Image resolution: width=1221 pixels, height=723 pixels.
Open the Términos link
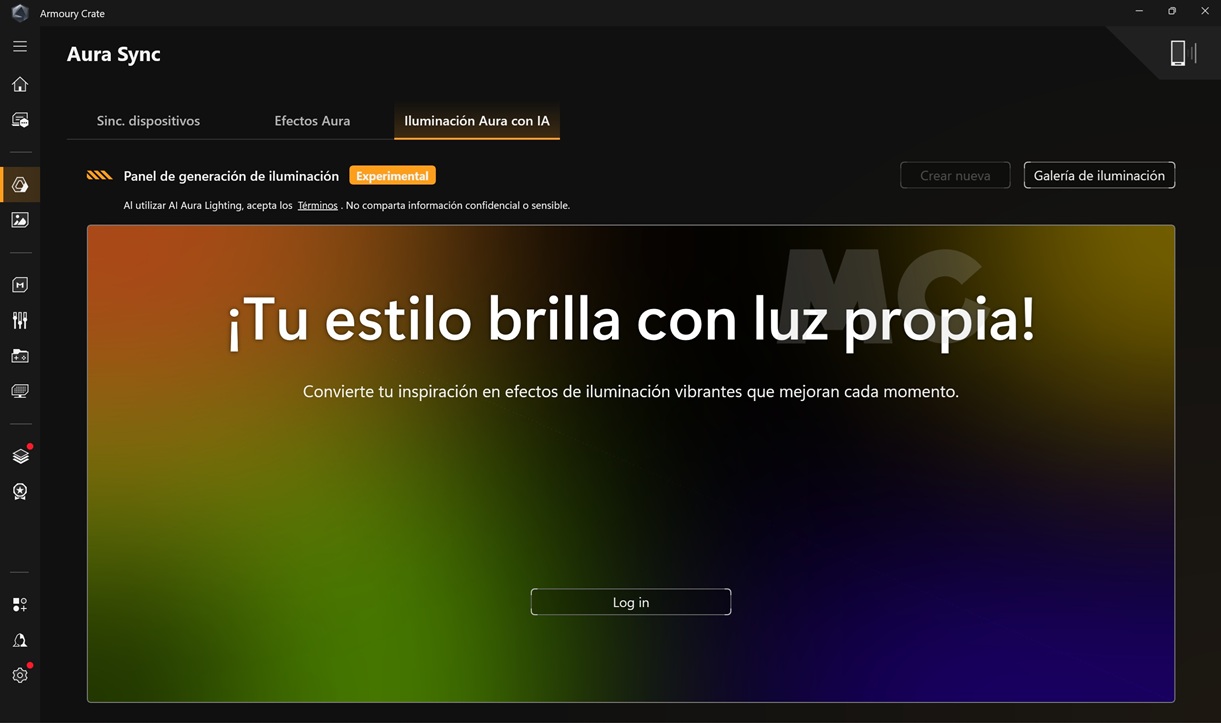(x=317, y=206)
